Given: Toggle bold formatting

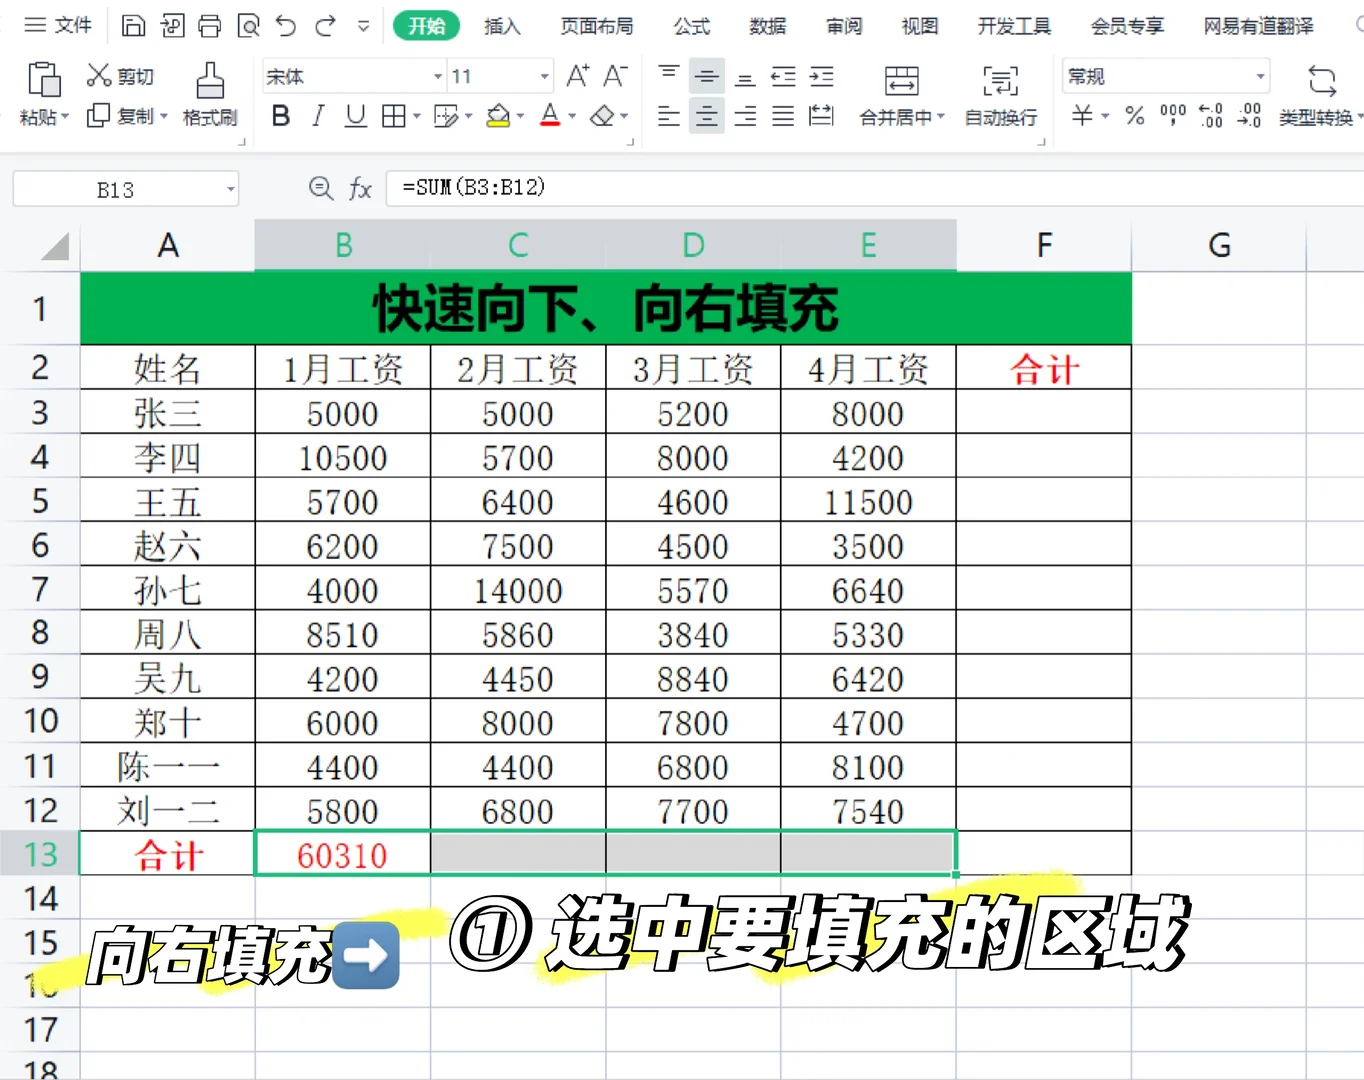Looking at the screenshot, I should (x=280, y=116).
